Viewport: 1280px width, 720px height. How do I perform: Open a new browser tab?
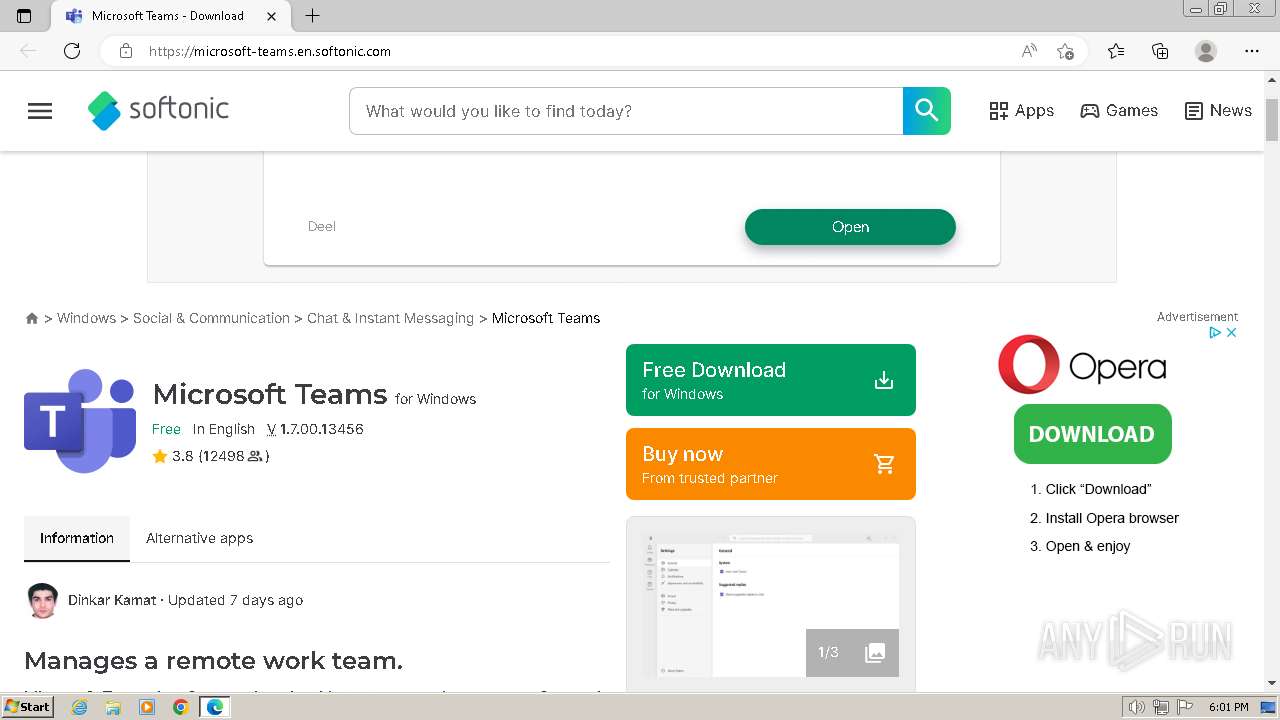[312, 16]
